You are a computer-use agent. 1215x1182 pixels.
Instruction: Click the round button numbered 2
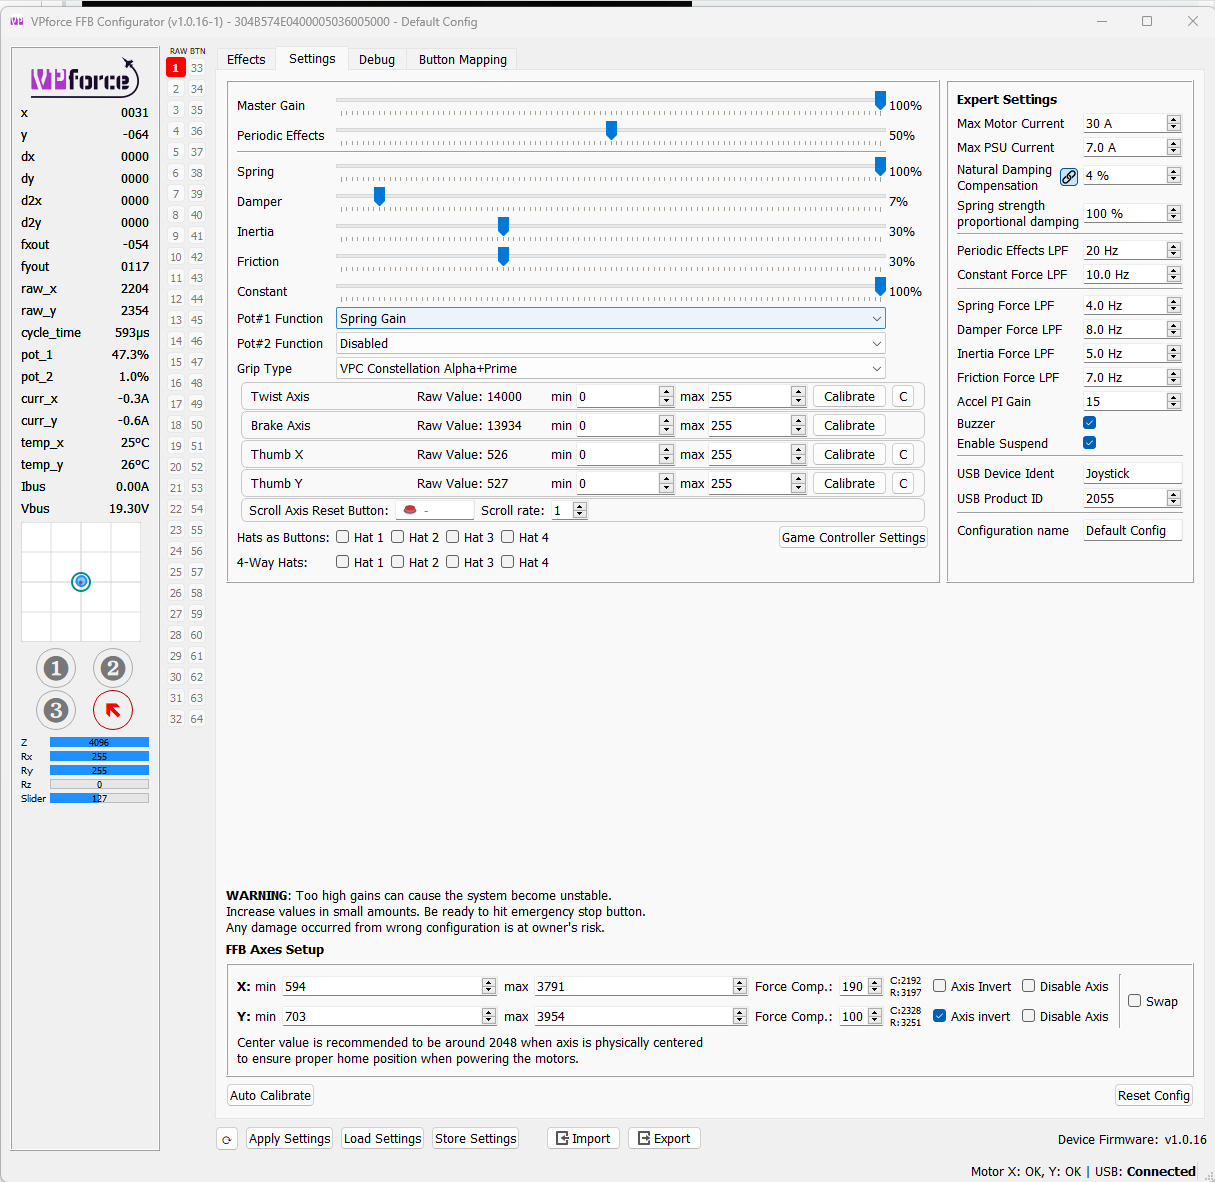[x=113, y=668]
